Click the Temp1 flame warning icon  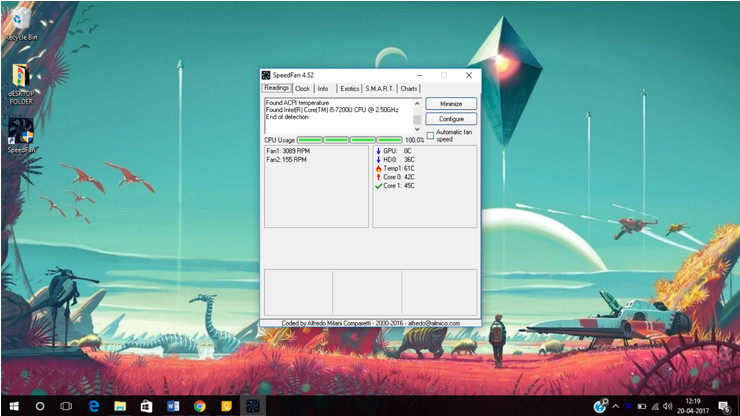click(x=378, y=169)
